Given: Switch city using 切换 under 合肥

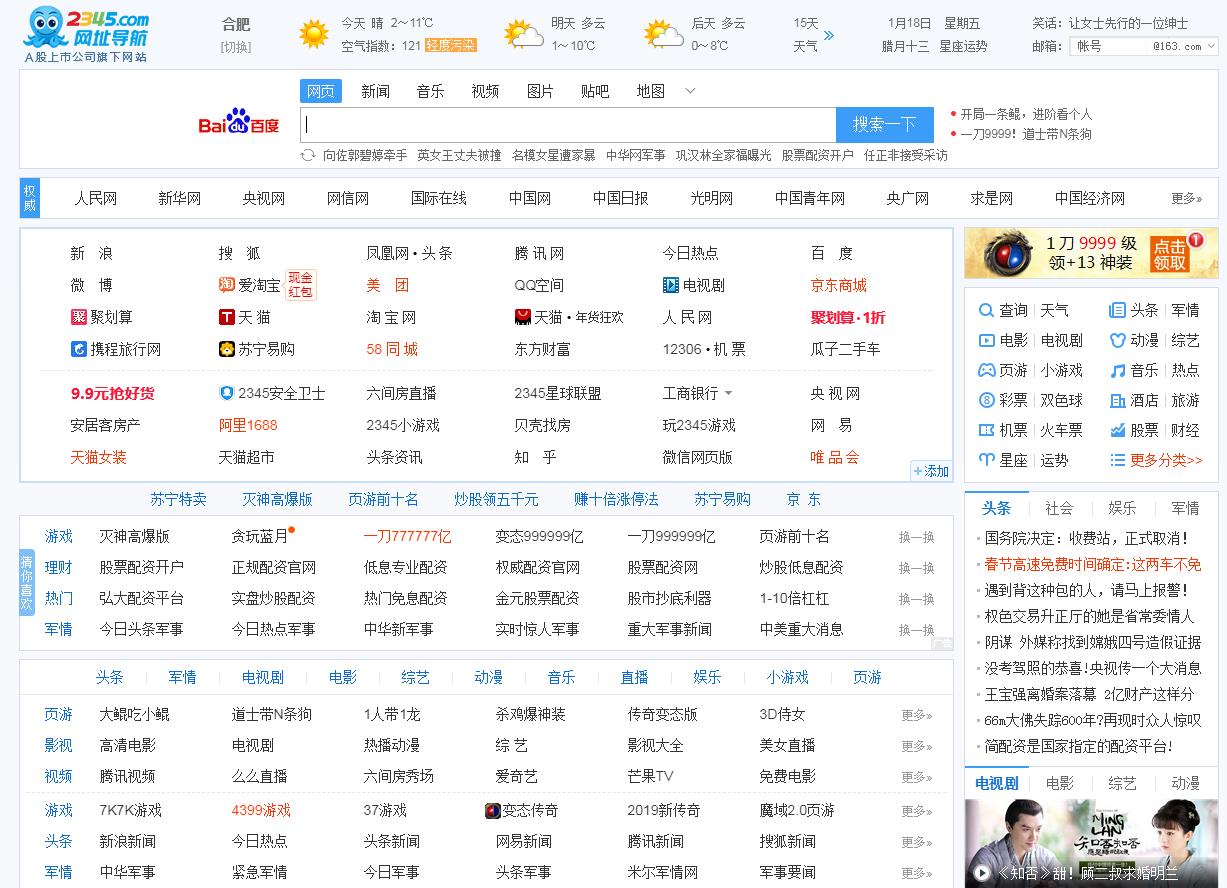Looking at the screenshot, I should coord(236,47).
